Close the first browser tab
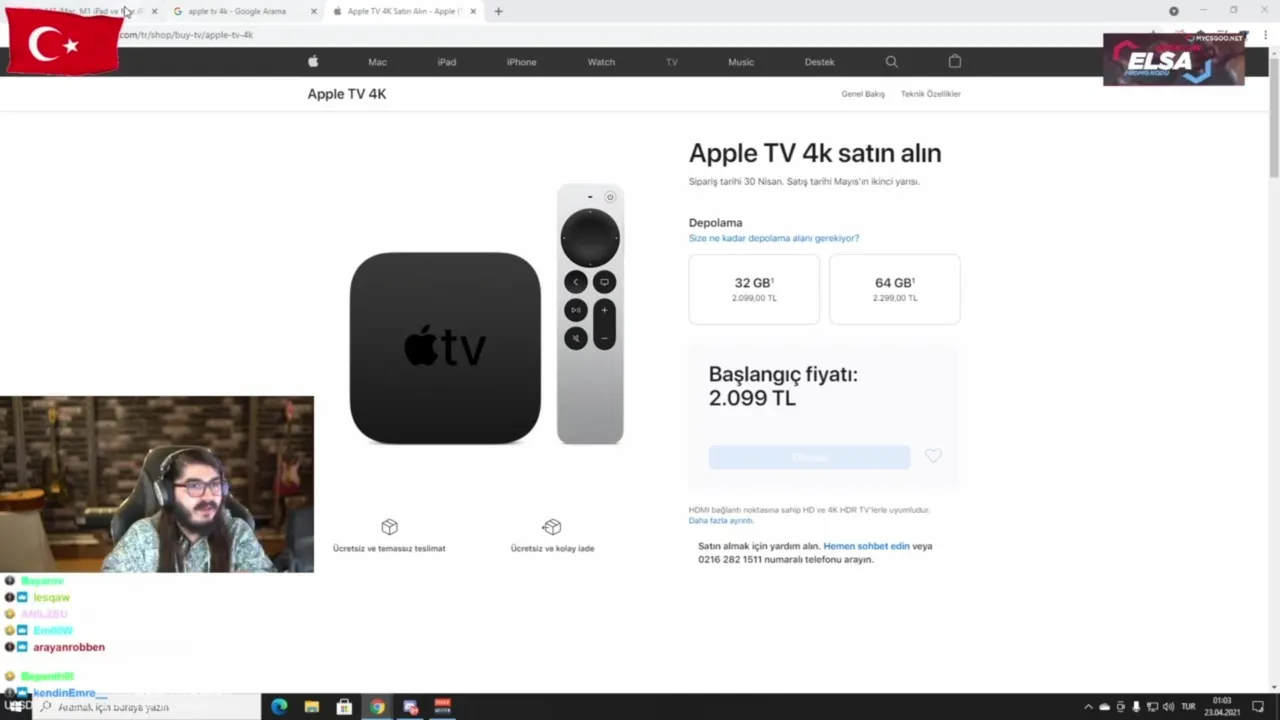This screenshot has width=1280, height=720. [x=154, y=11]
